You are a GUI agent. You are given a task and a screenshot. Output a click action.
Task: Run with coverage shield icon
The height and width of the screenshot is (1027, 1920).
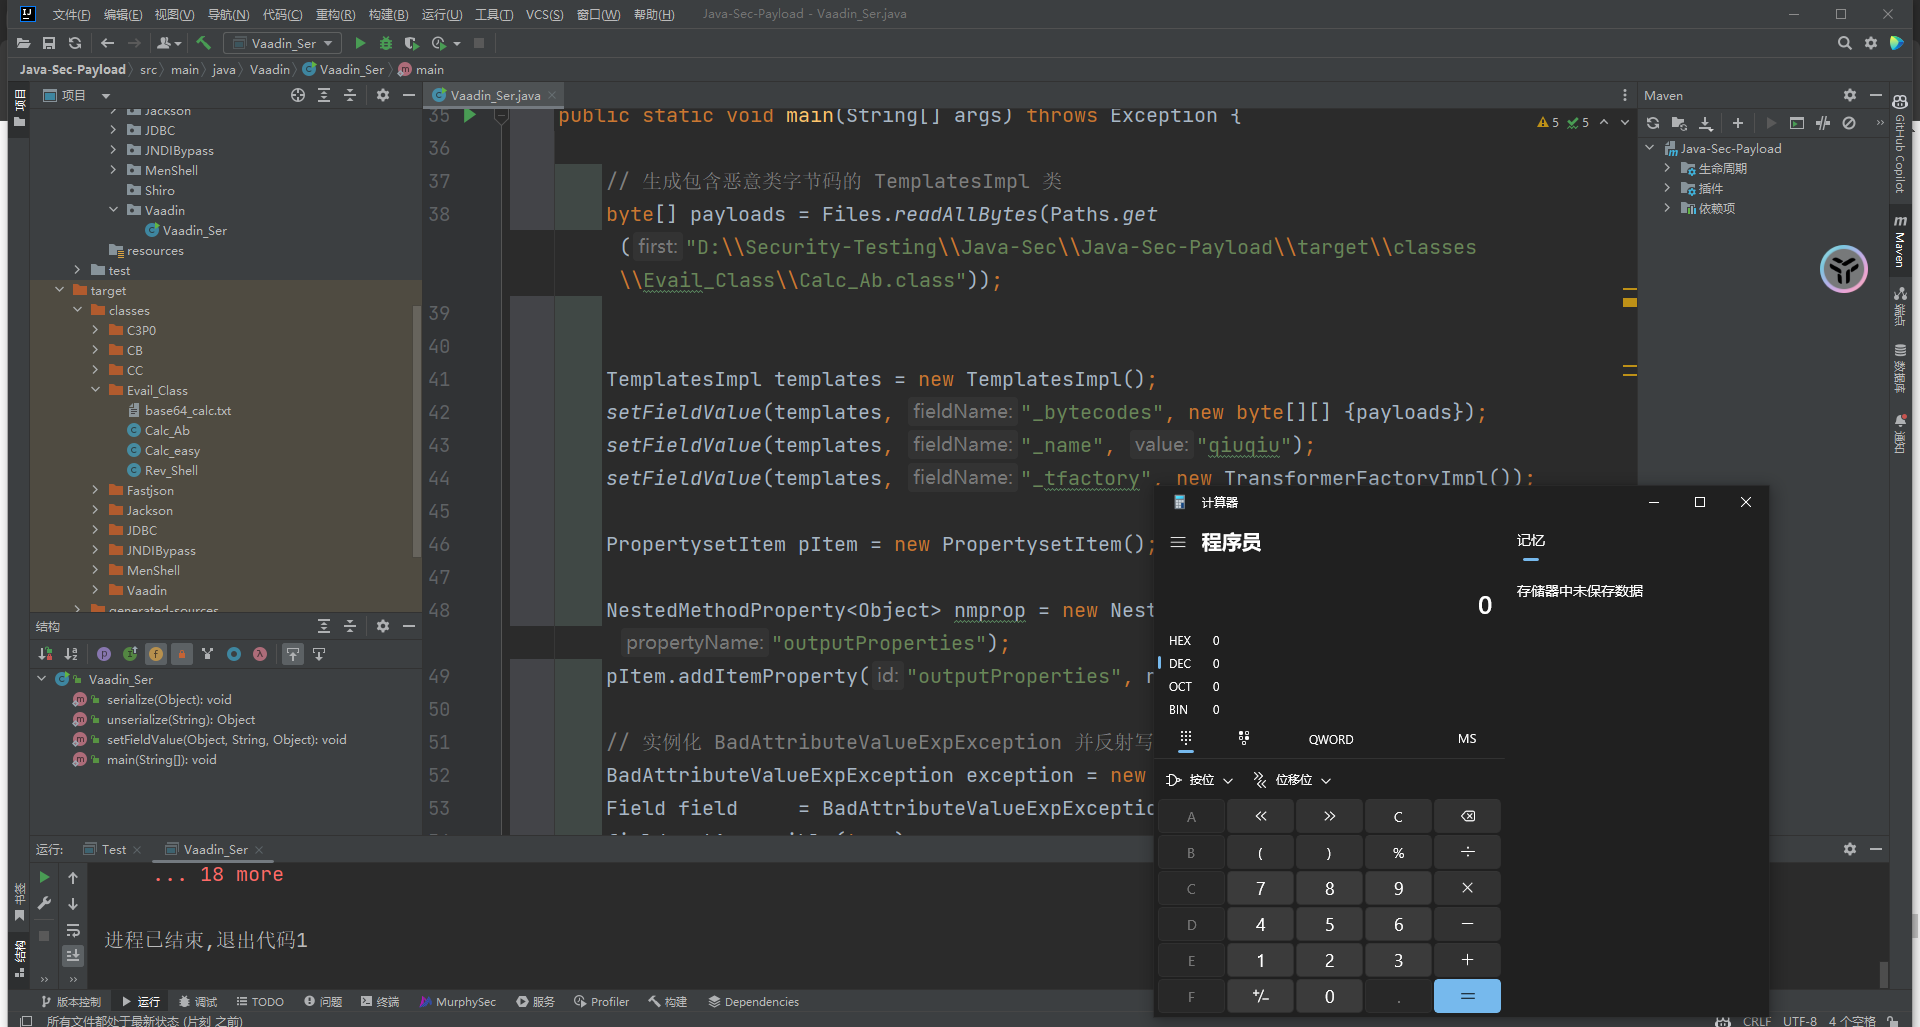pyautogui.click(x=411, y=43)
